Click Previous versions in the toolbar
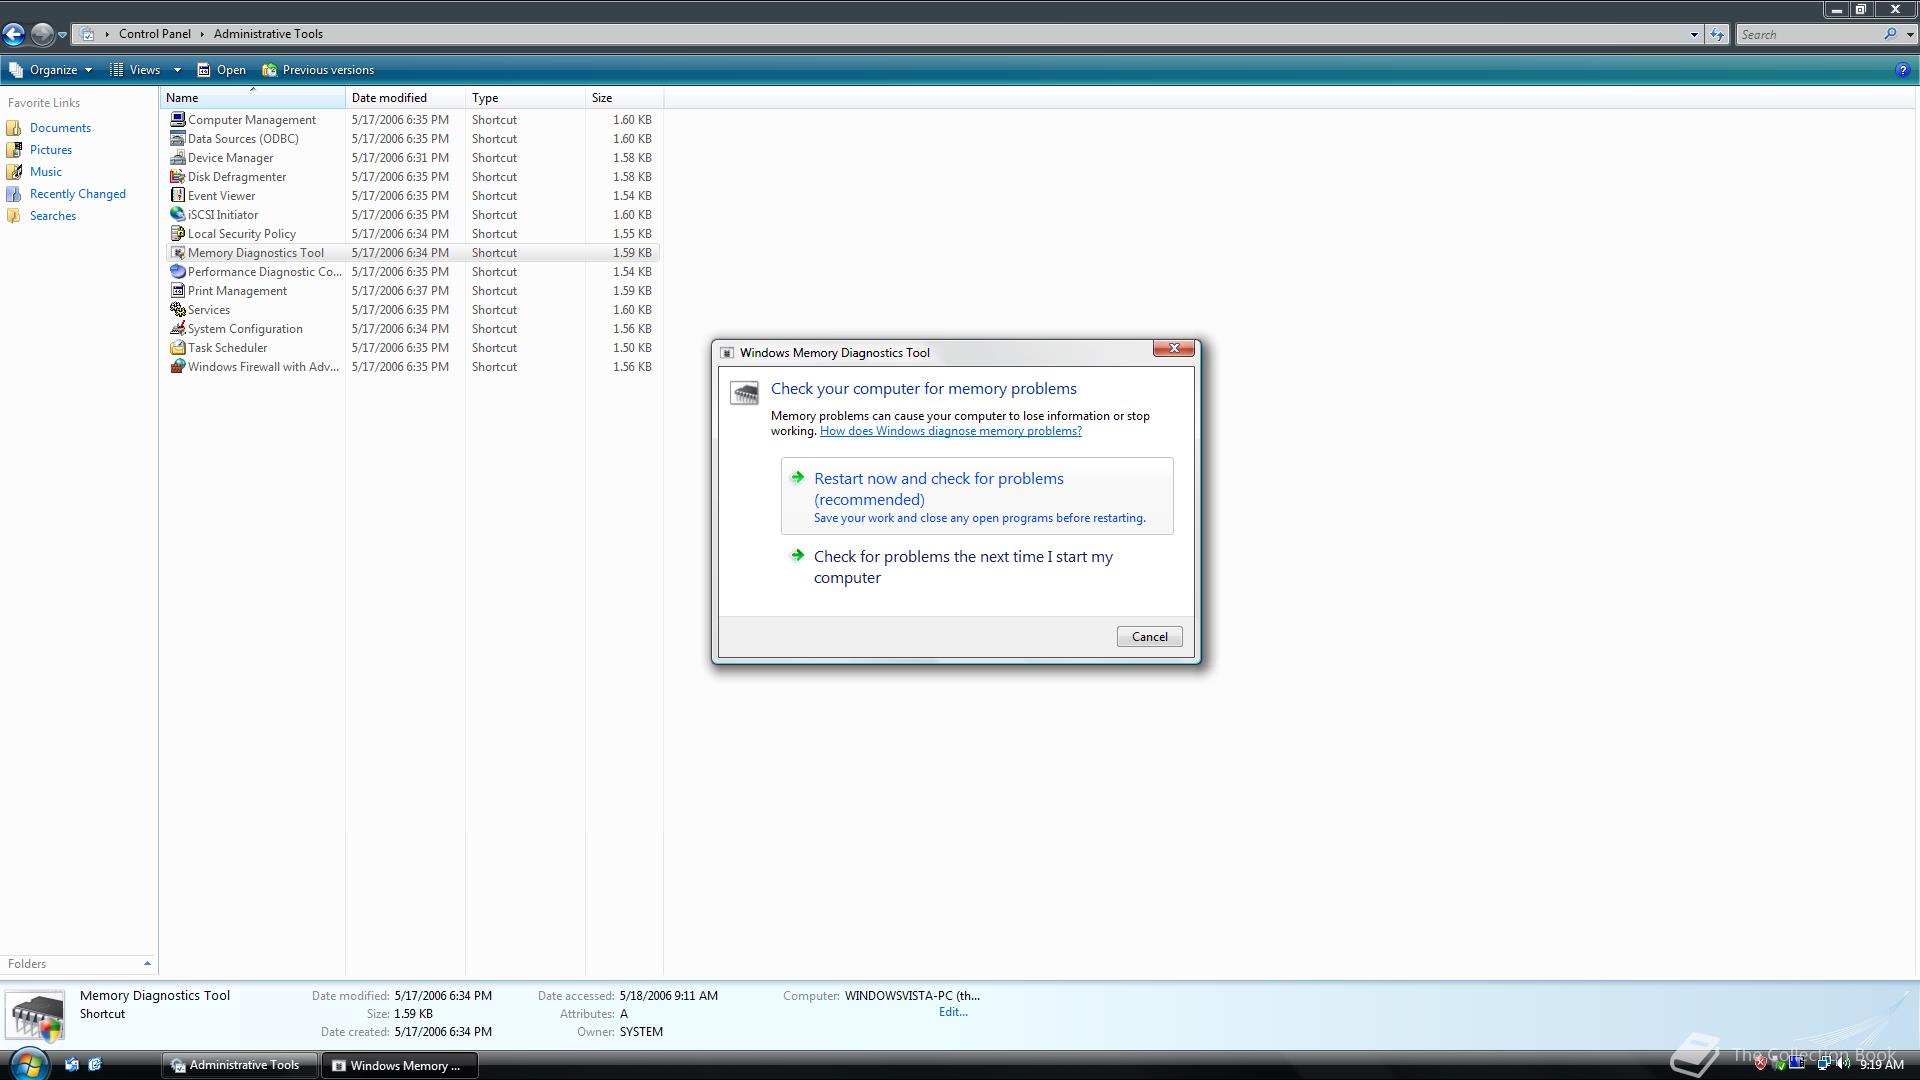Viewport: 1920px width, 1080px height. (x=318, y=70)
